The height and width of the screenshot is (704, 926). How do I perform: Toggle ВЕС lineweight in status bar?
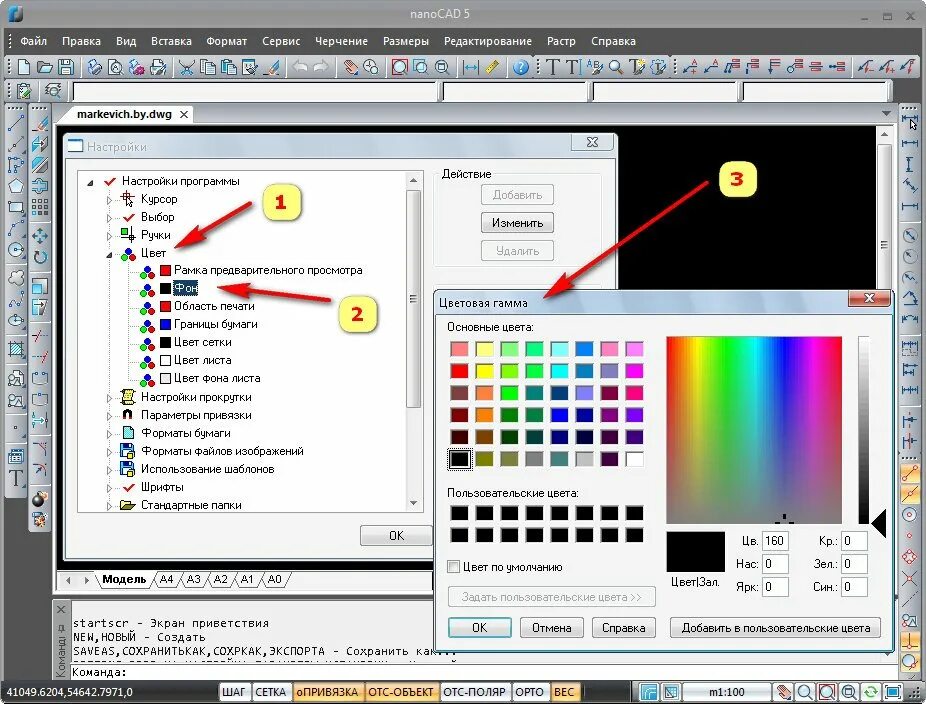pyautogui.click(x=564, y=692)
